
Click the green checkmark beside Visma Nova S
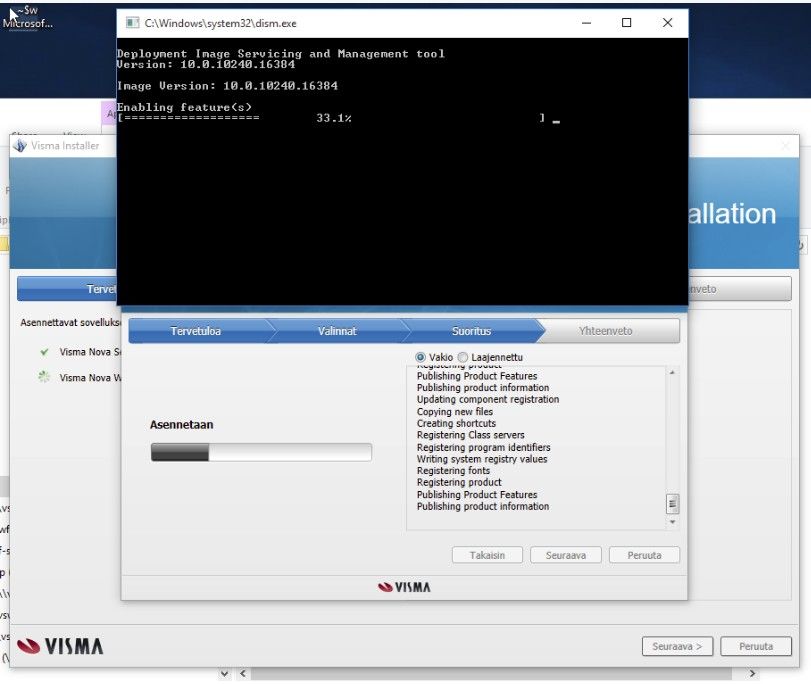(44, 352)
